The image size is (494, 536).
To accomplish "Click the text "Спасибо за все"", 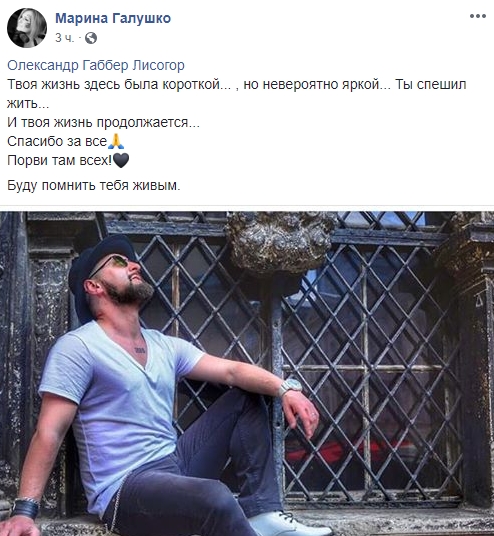I will pyautogui.click(x=57, y=141).
